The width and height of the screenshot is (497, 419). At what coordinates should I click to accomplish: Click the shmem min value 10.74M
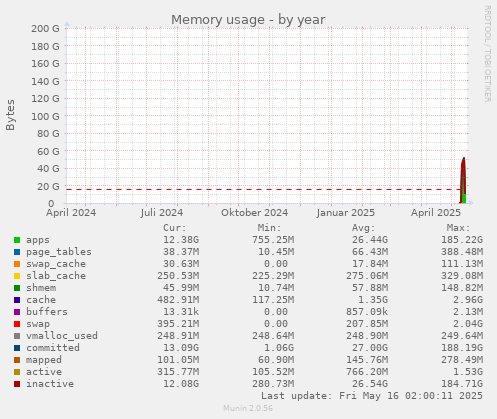tap(276, 288)
